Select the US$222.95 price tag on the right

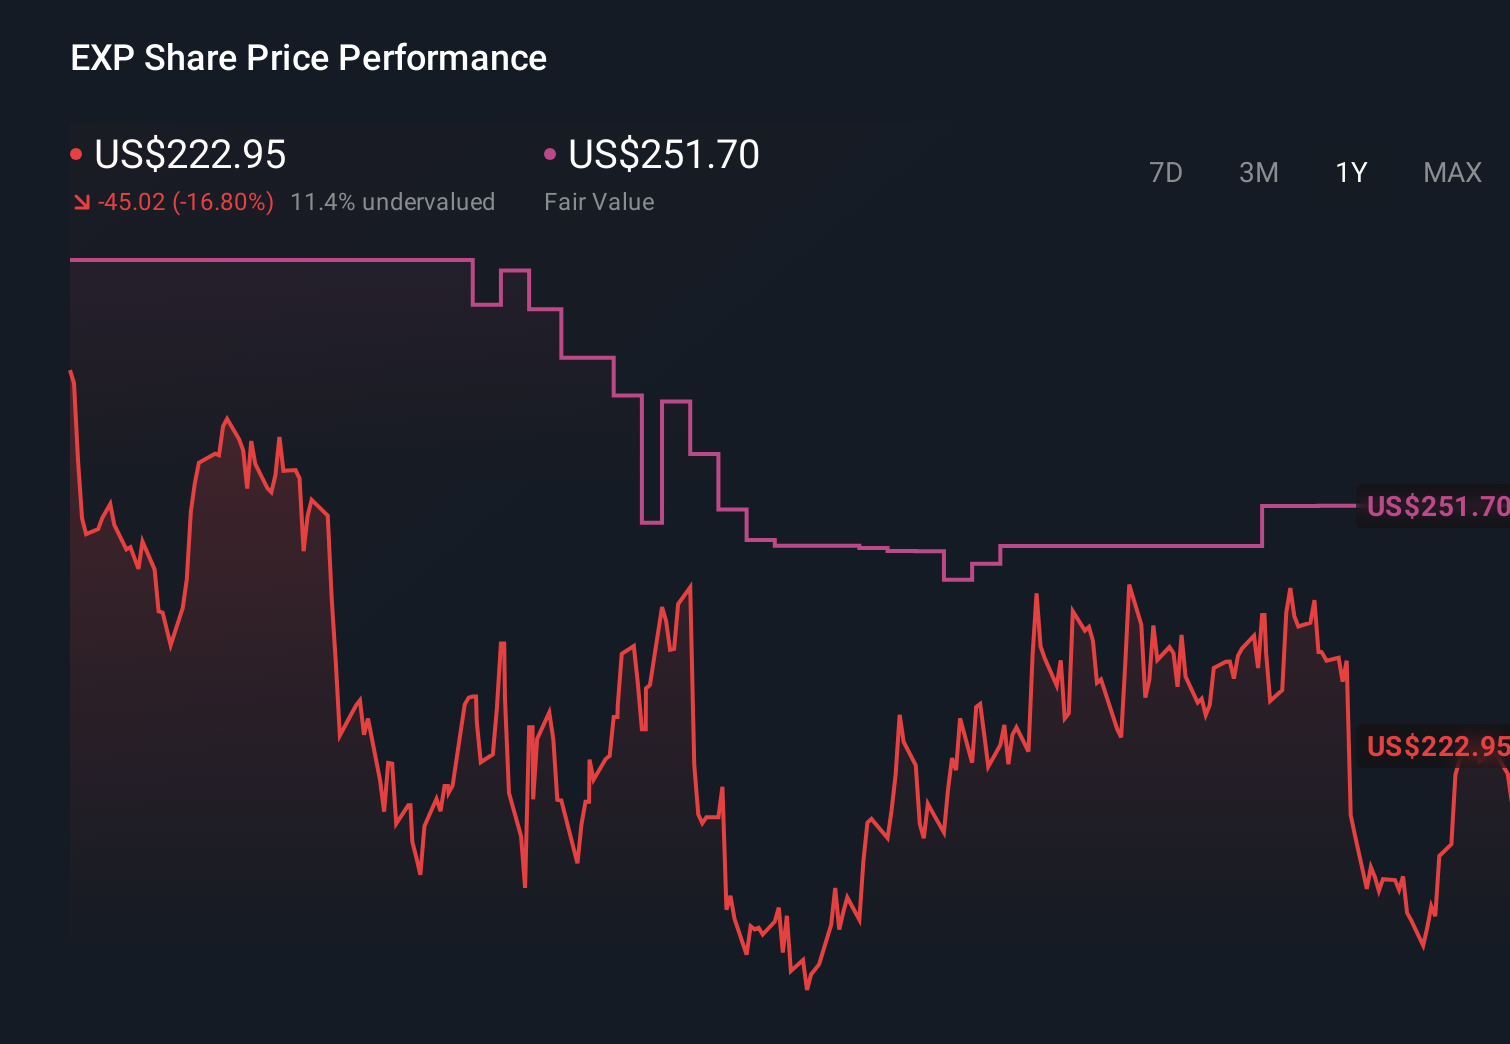pos(1437,746)
